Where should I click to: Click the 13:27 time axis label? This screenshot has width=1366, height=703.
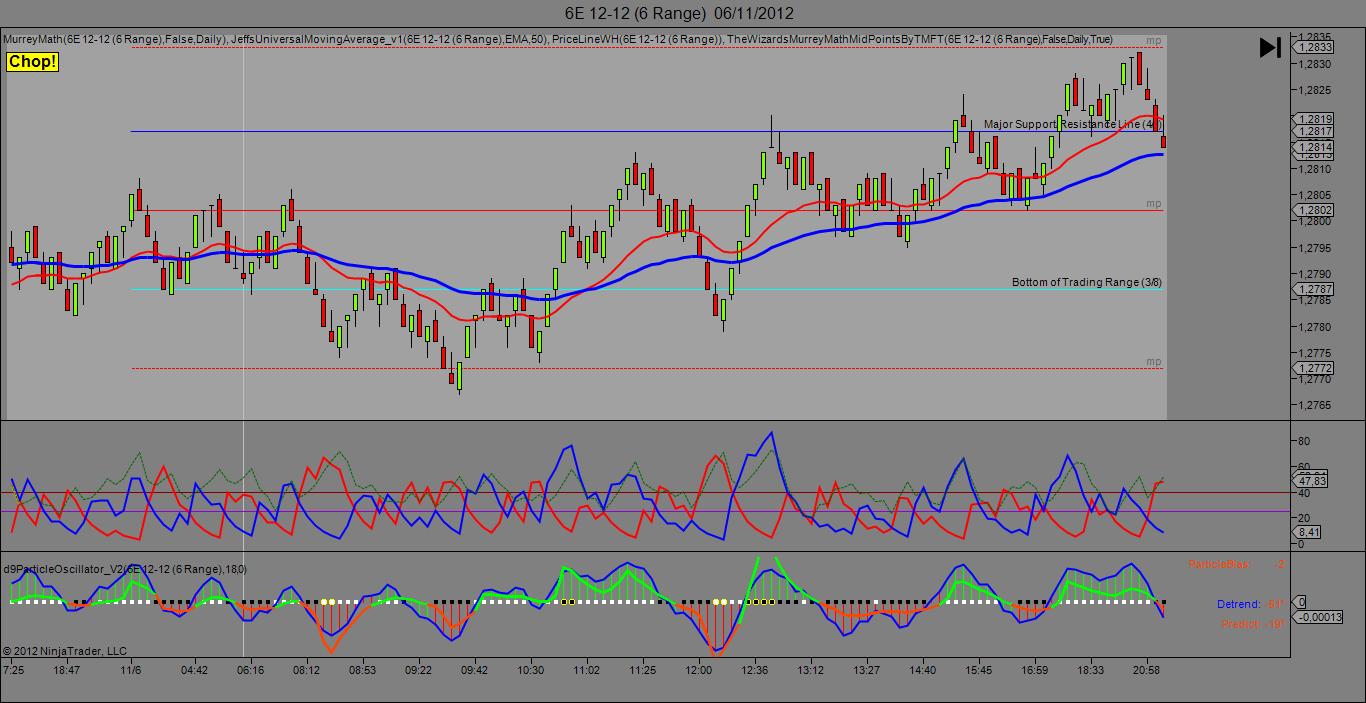pyautogui.click(x=866, y=670)
